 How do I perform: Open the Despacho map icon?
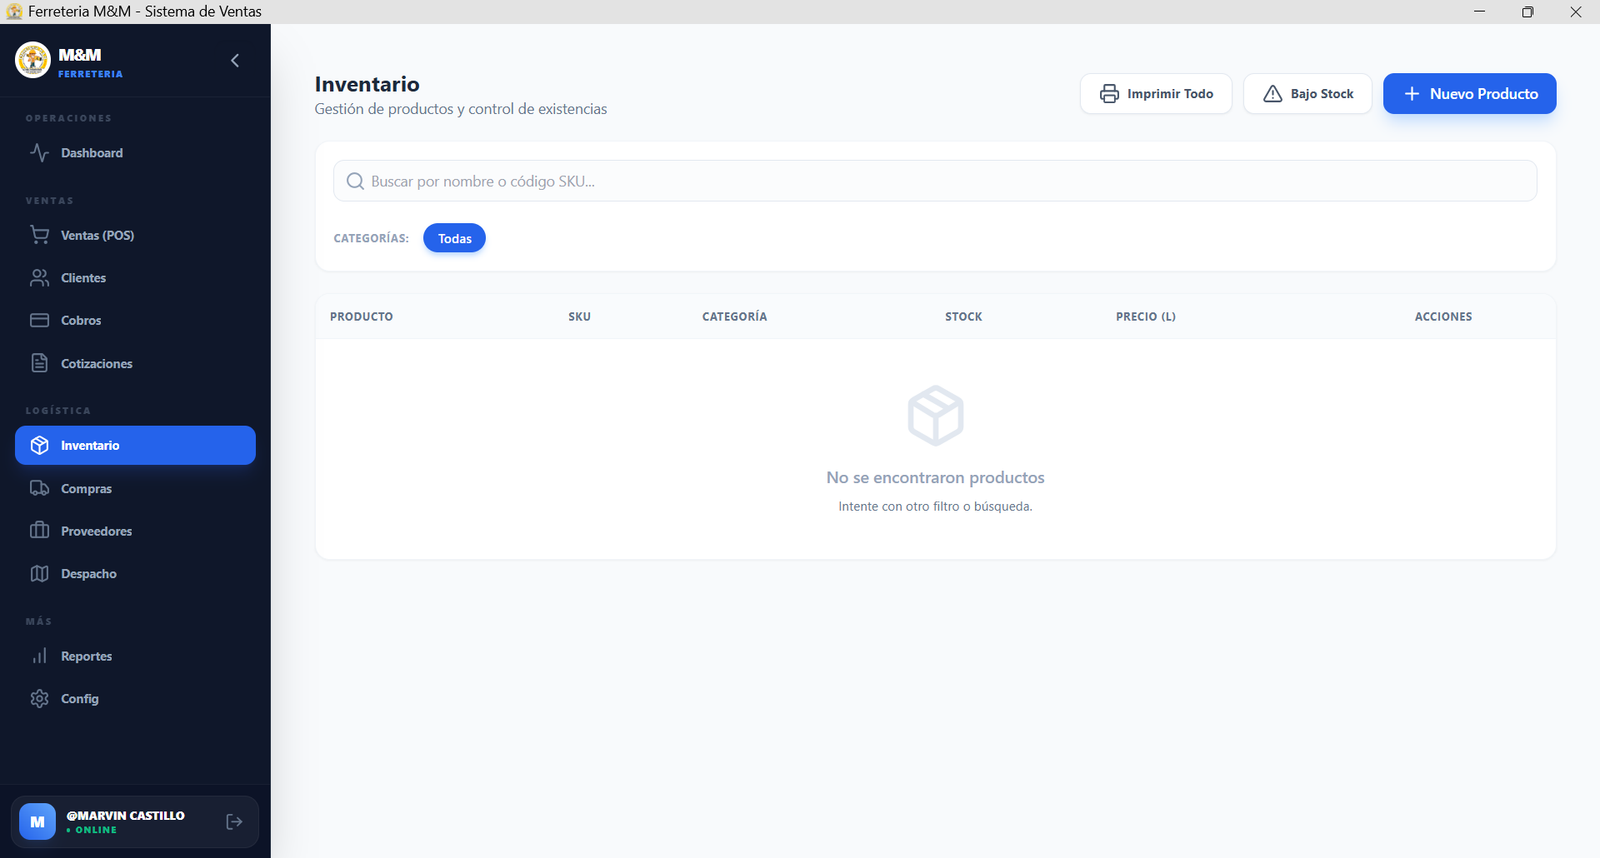39,573
